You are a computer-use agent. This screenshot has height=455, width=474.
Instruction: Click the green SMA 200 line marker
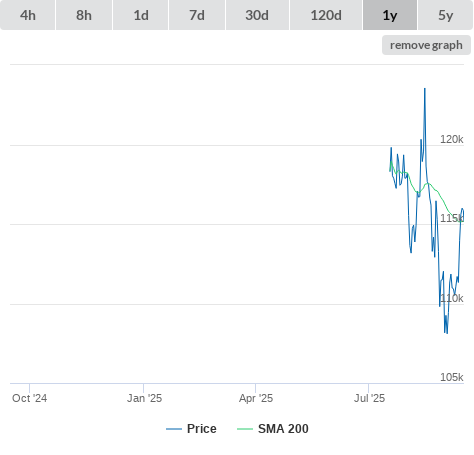pyautogui.click(x=245, y=429)
